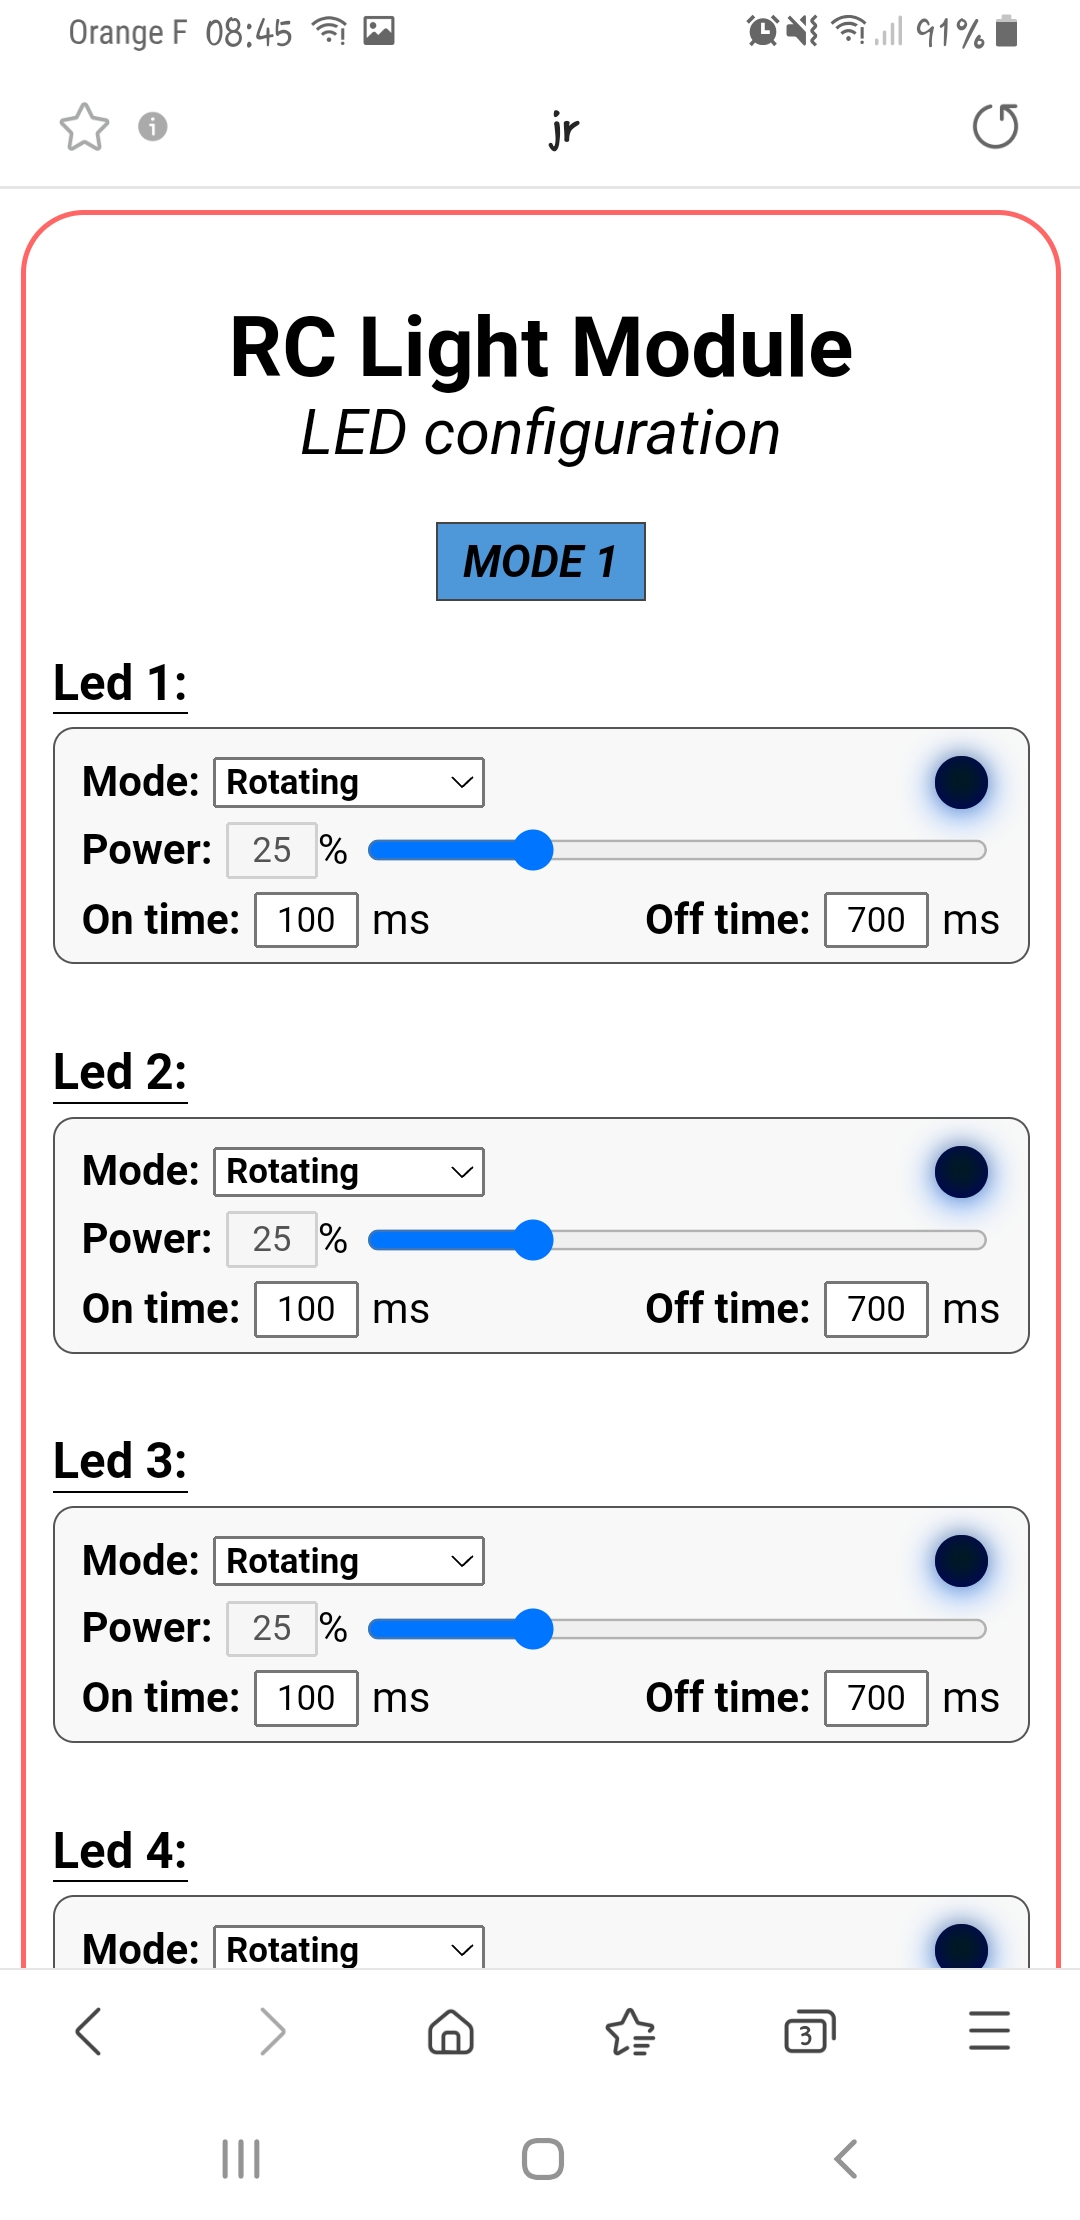1080x2220 pixels.
Task: Tap the site info icon
Action: 152,127
